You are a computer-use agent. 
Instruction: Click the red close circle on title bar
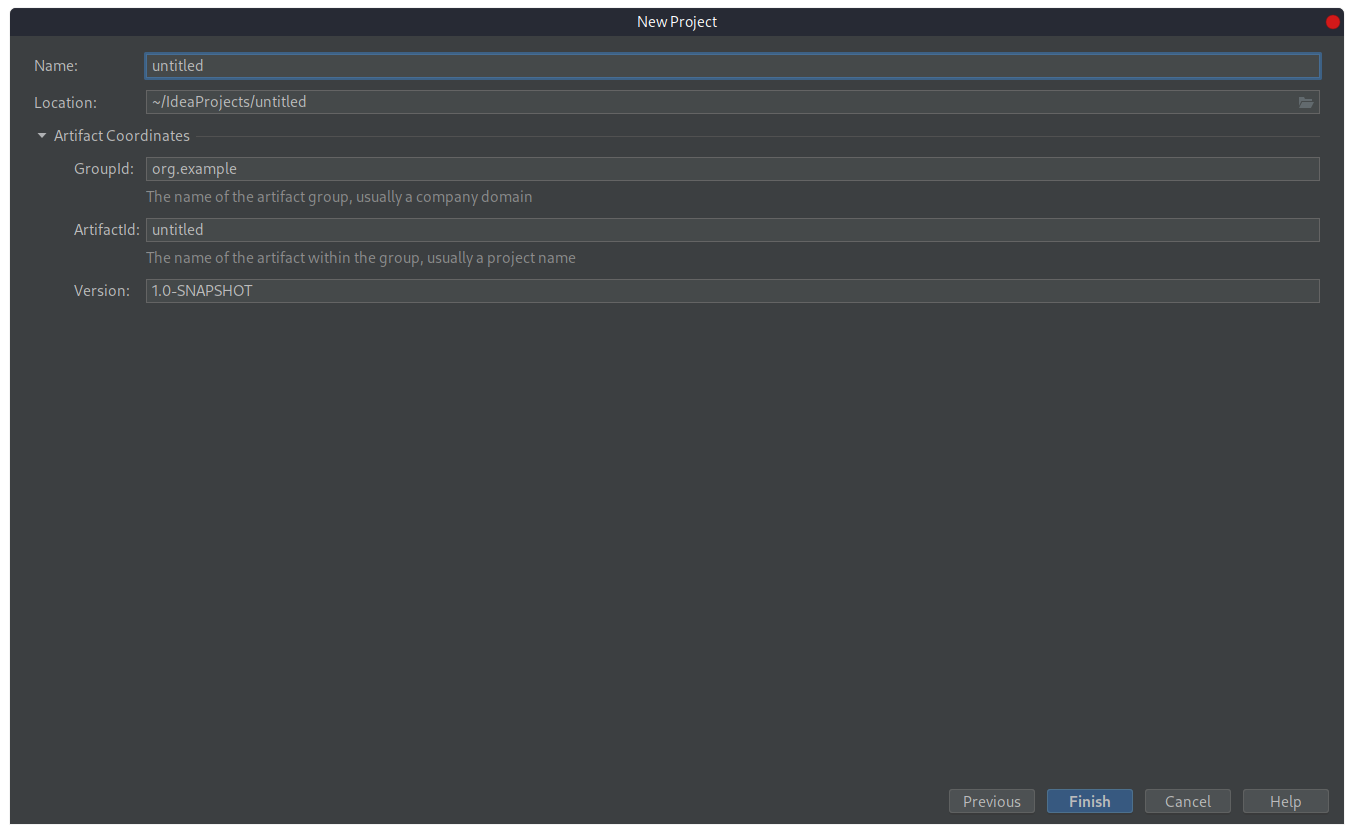[1333, 21]
